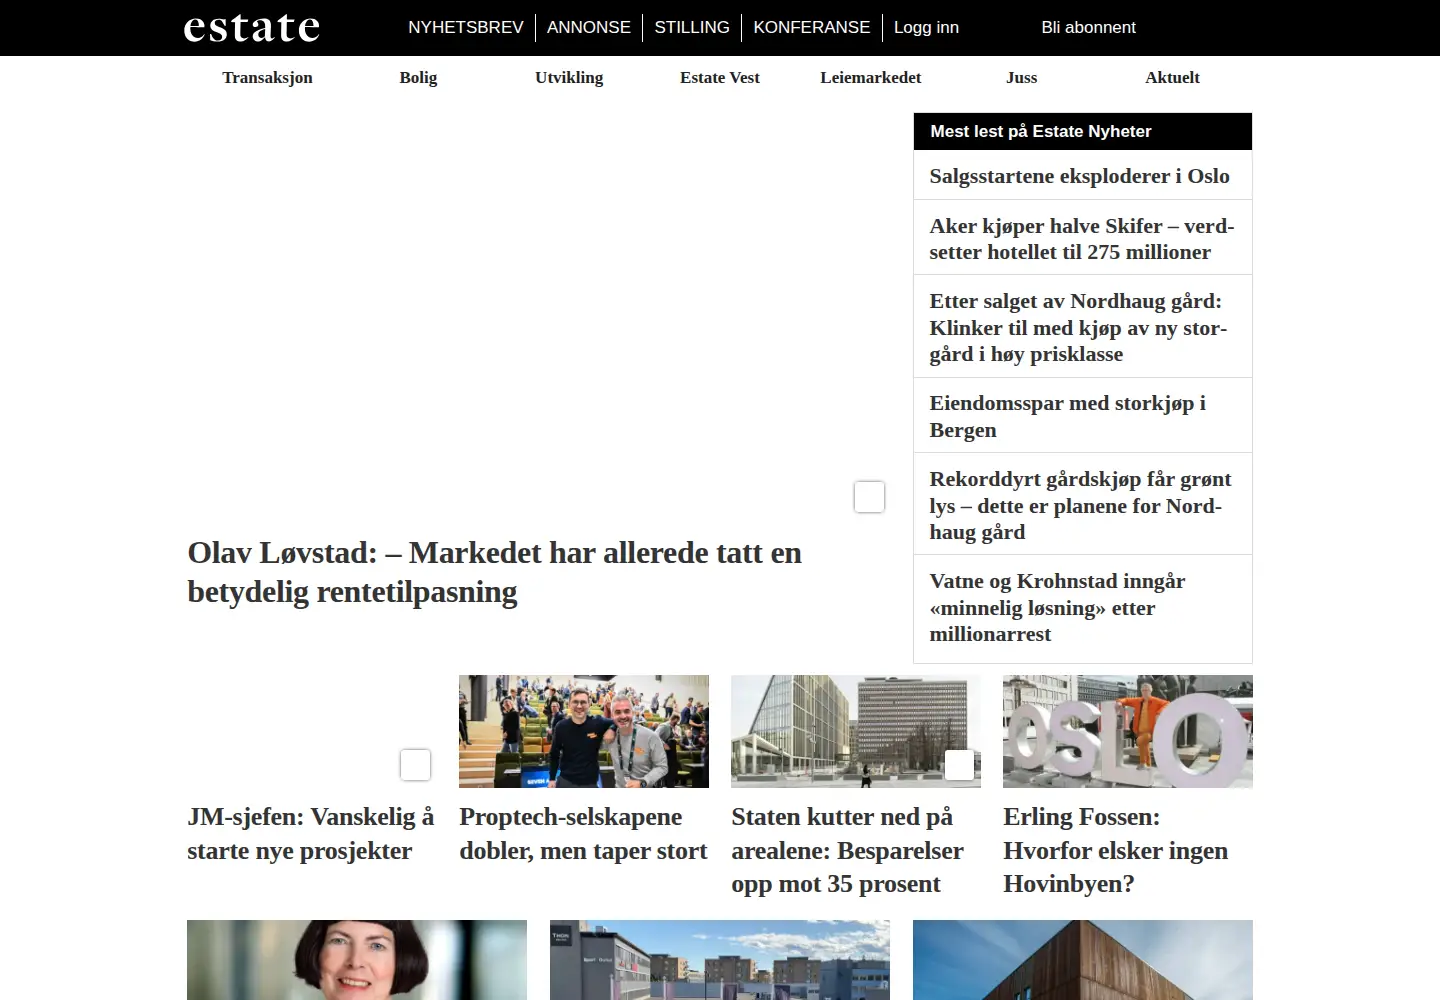Viewport: 1440px width, 1000px height.
Task: Open JM-sjefen: Vanskelig å starte nye prosjekter
Action: click(x=310, y=833)
